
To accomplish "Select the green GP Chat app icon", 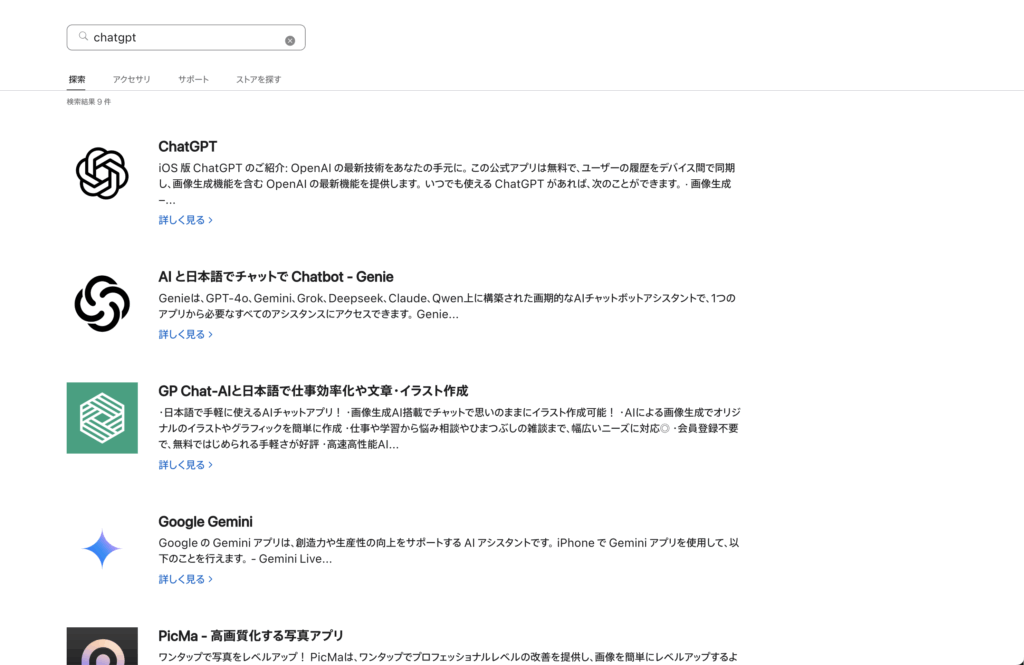I will point(102,418).
